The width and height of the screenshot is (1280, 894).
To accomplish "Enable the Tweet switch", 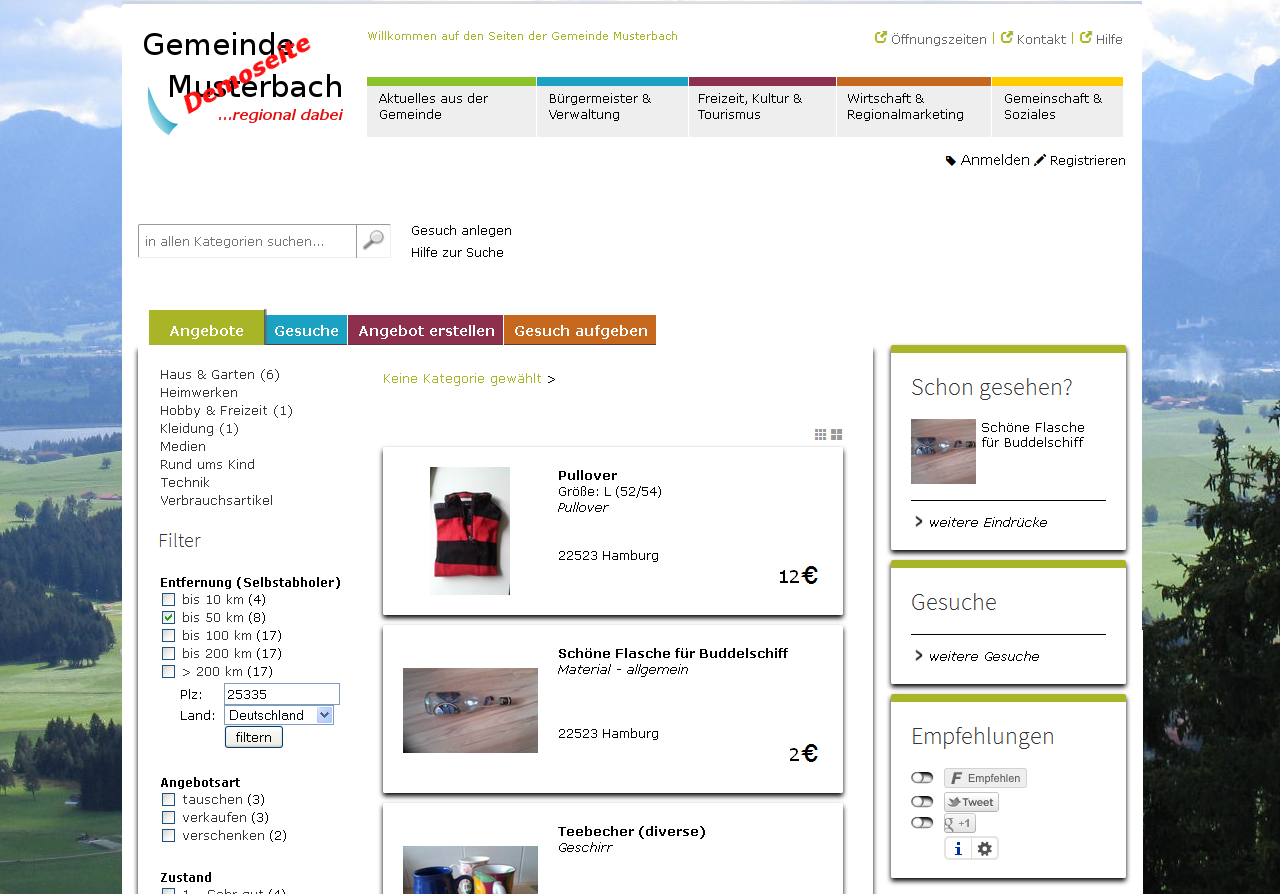I will click(x=922, y=802).
